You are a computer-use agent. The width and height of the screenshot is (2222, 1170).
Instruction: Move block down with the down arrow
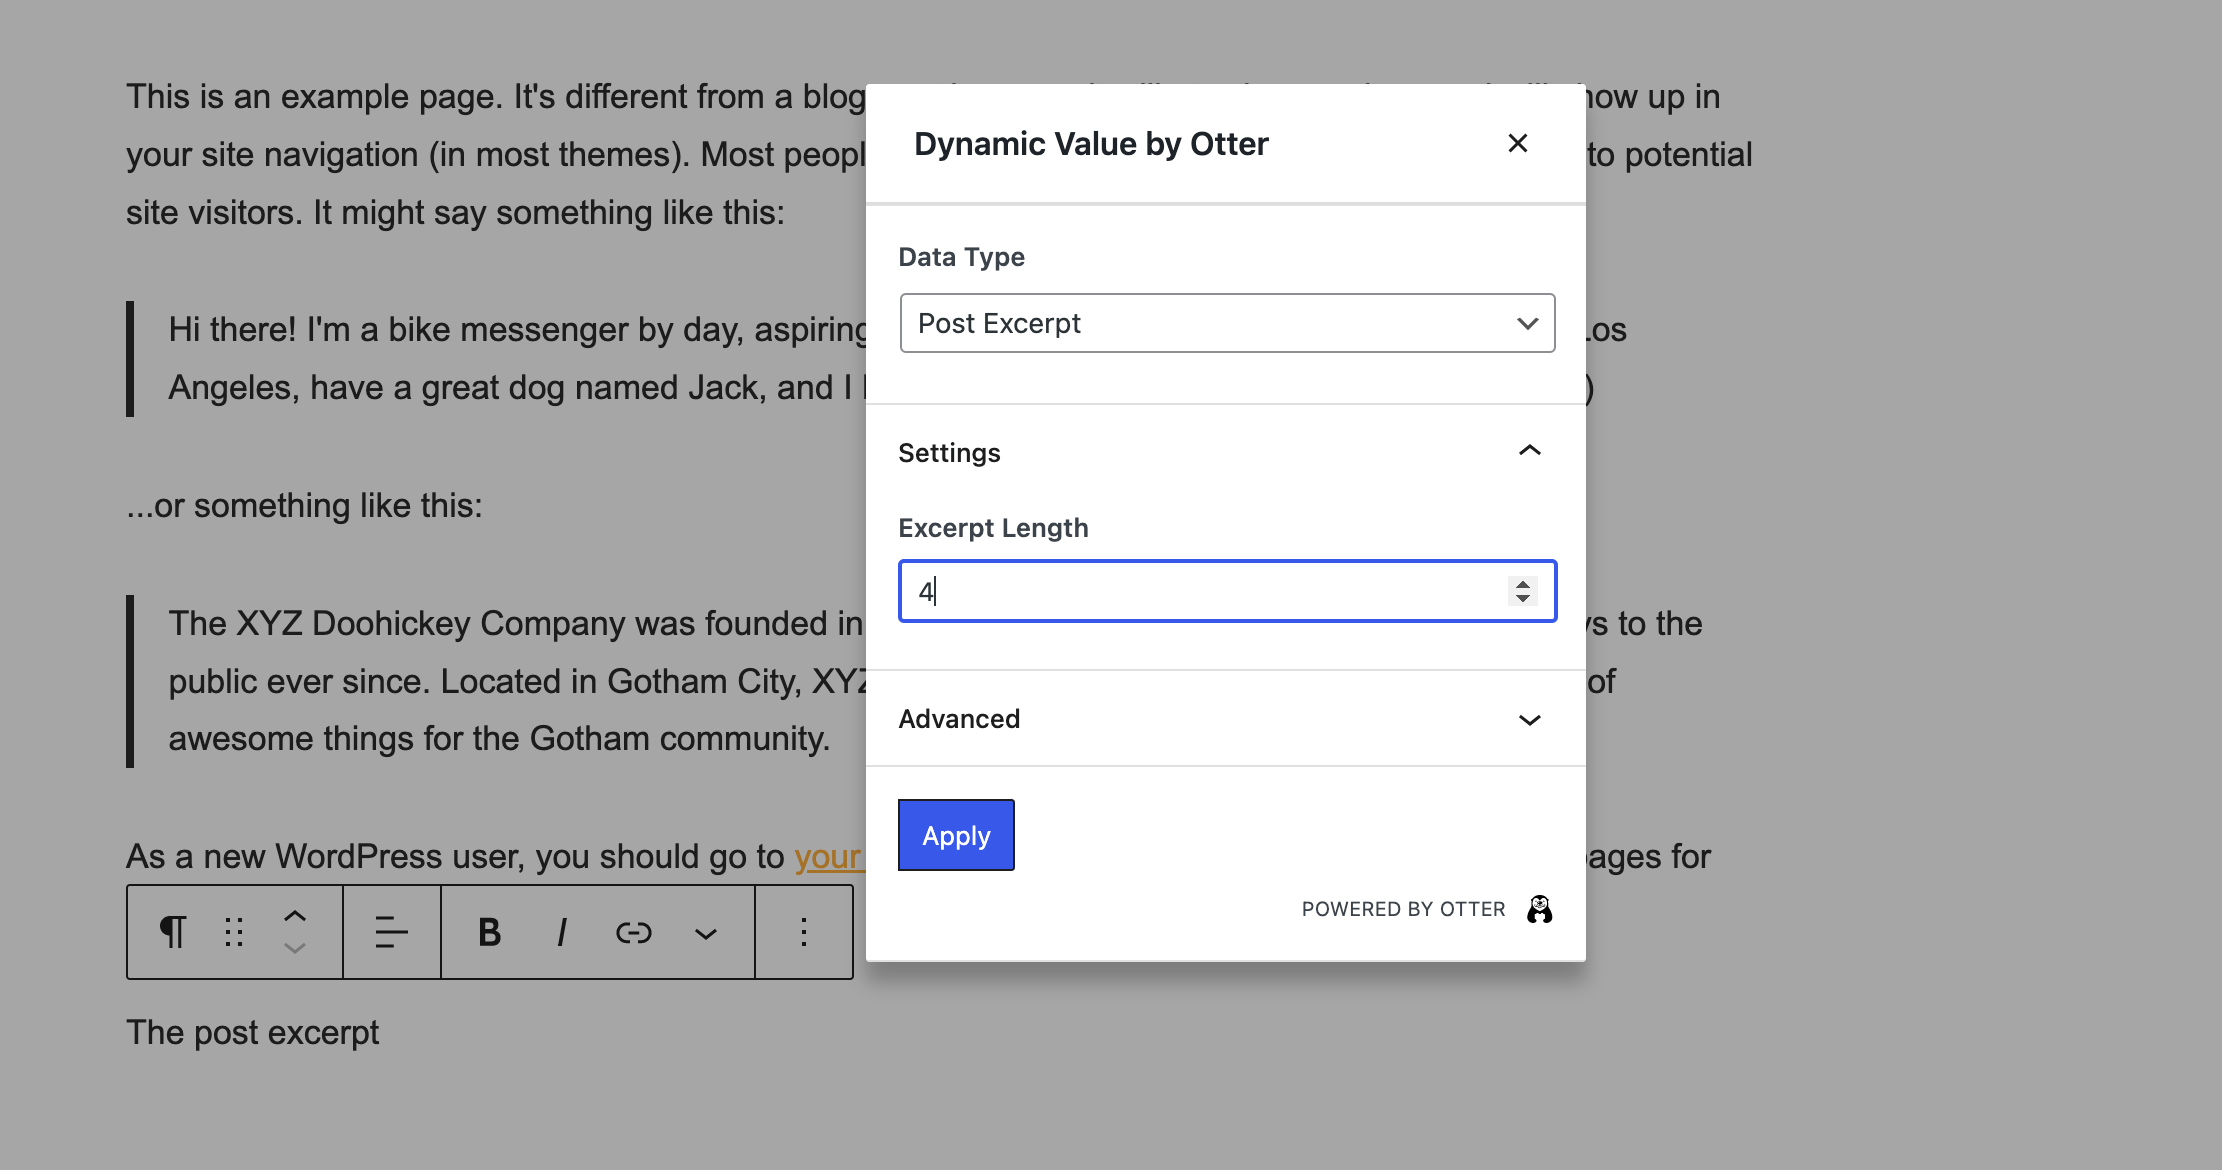(294, 948)
